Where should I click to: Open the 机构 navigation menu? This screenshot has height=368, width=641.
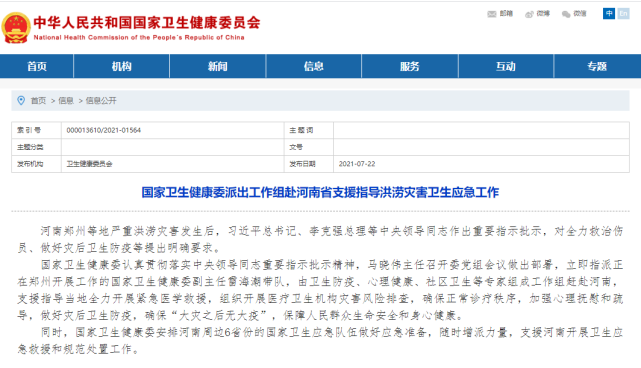[x=121, y=66]
